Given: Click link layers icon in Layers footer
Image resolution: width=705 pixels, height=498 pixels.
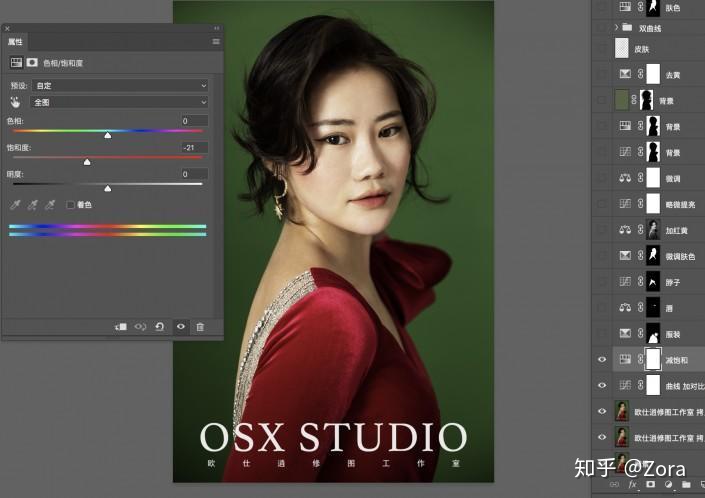Looking at the screenshot, I should pyautogui.click(x=614, y=484).
